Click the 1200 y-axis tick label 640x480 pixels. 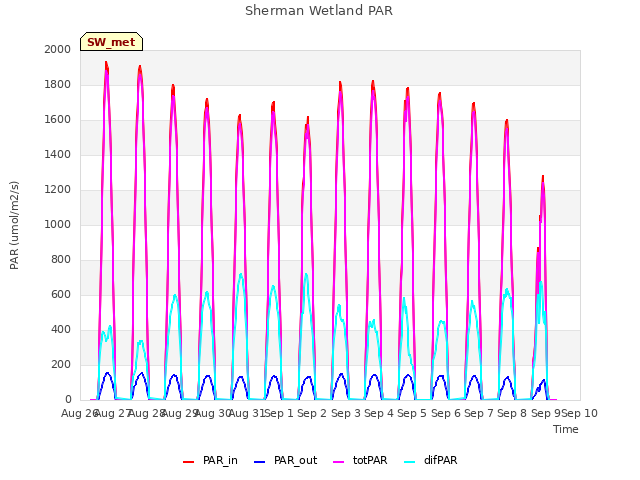point(58,189)
